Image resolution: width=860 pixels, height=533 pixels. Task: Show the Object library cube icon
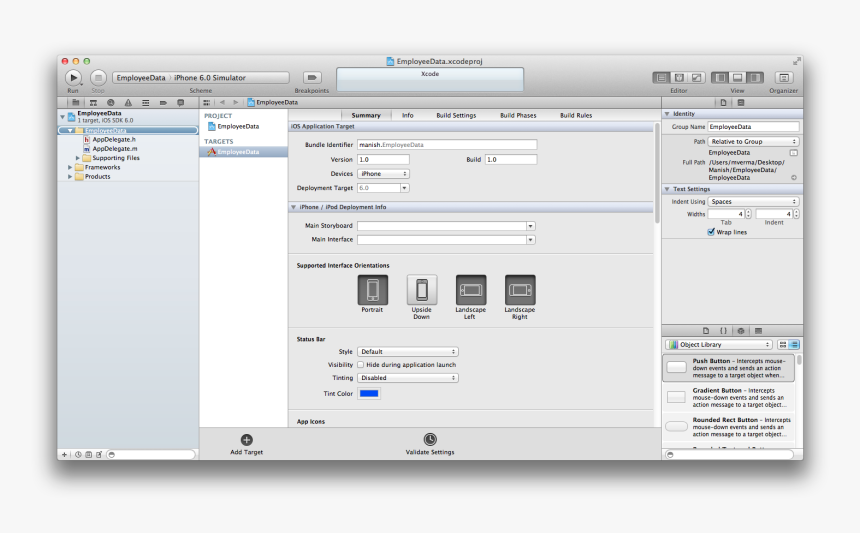click(741, 331)
